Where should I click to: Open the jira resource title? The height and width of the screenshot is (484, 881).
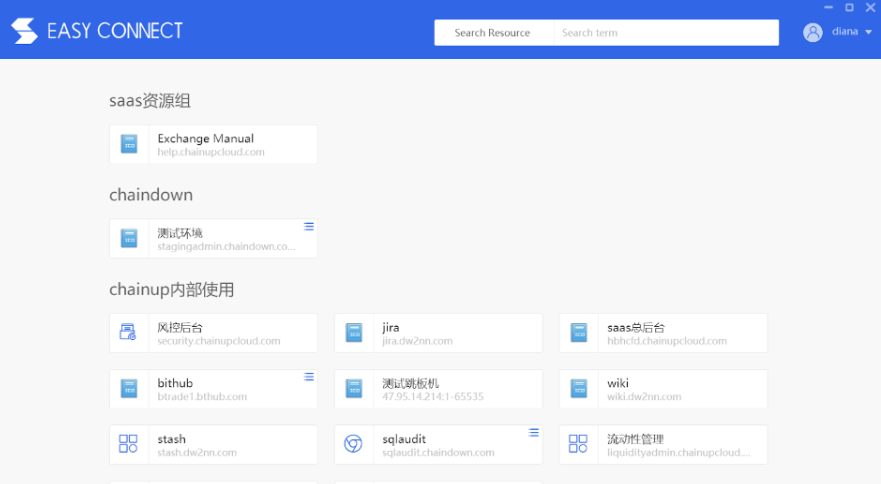click(x=390, y=327)
